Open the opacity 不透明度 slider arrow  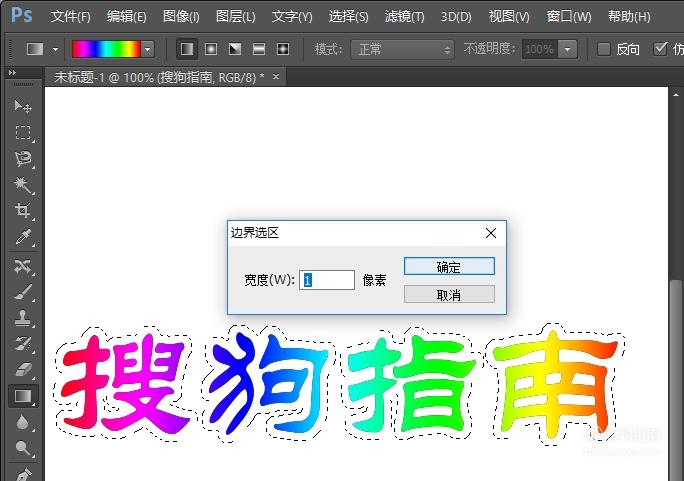click(568, 49)
